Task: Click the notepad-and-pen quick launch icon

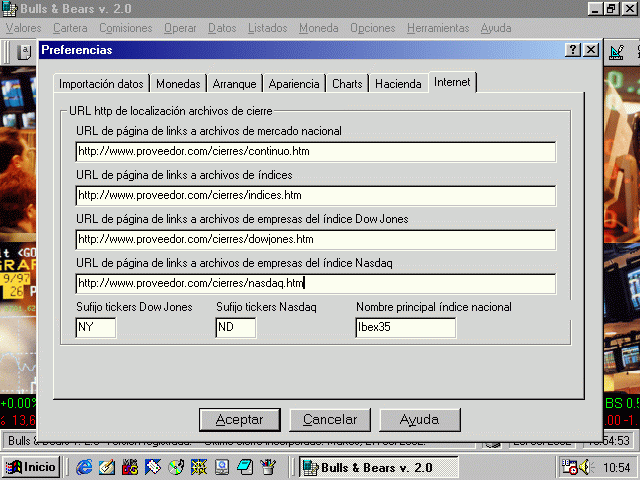Action: [107, 467]
